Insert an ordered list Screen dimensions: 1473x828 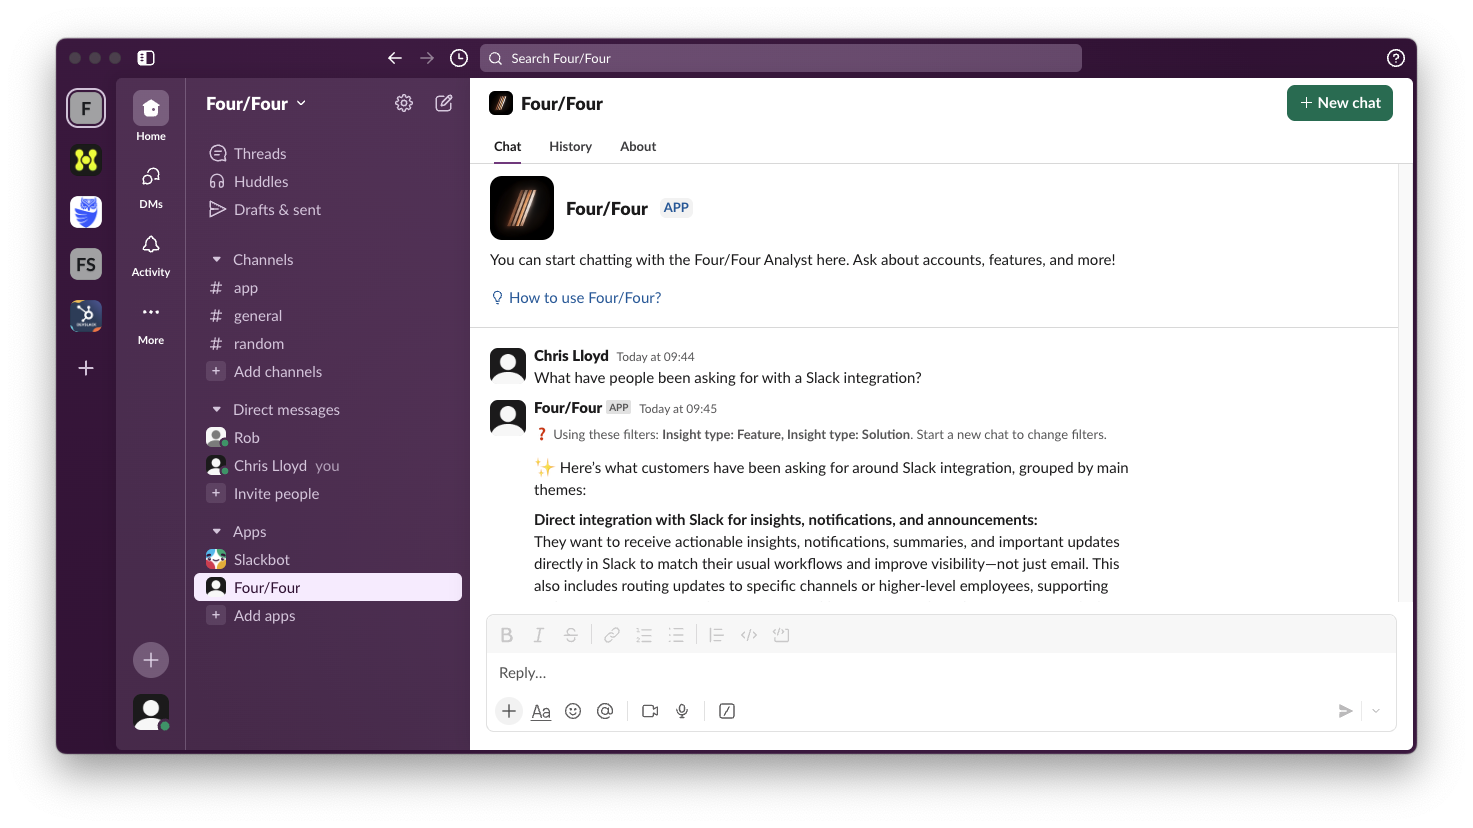click(644, 635)
